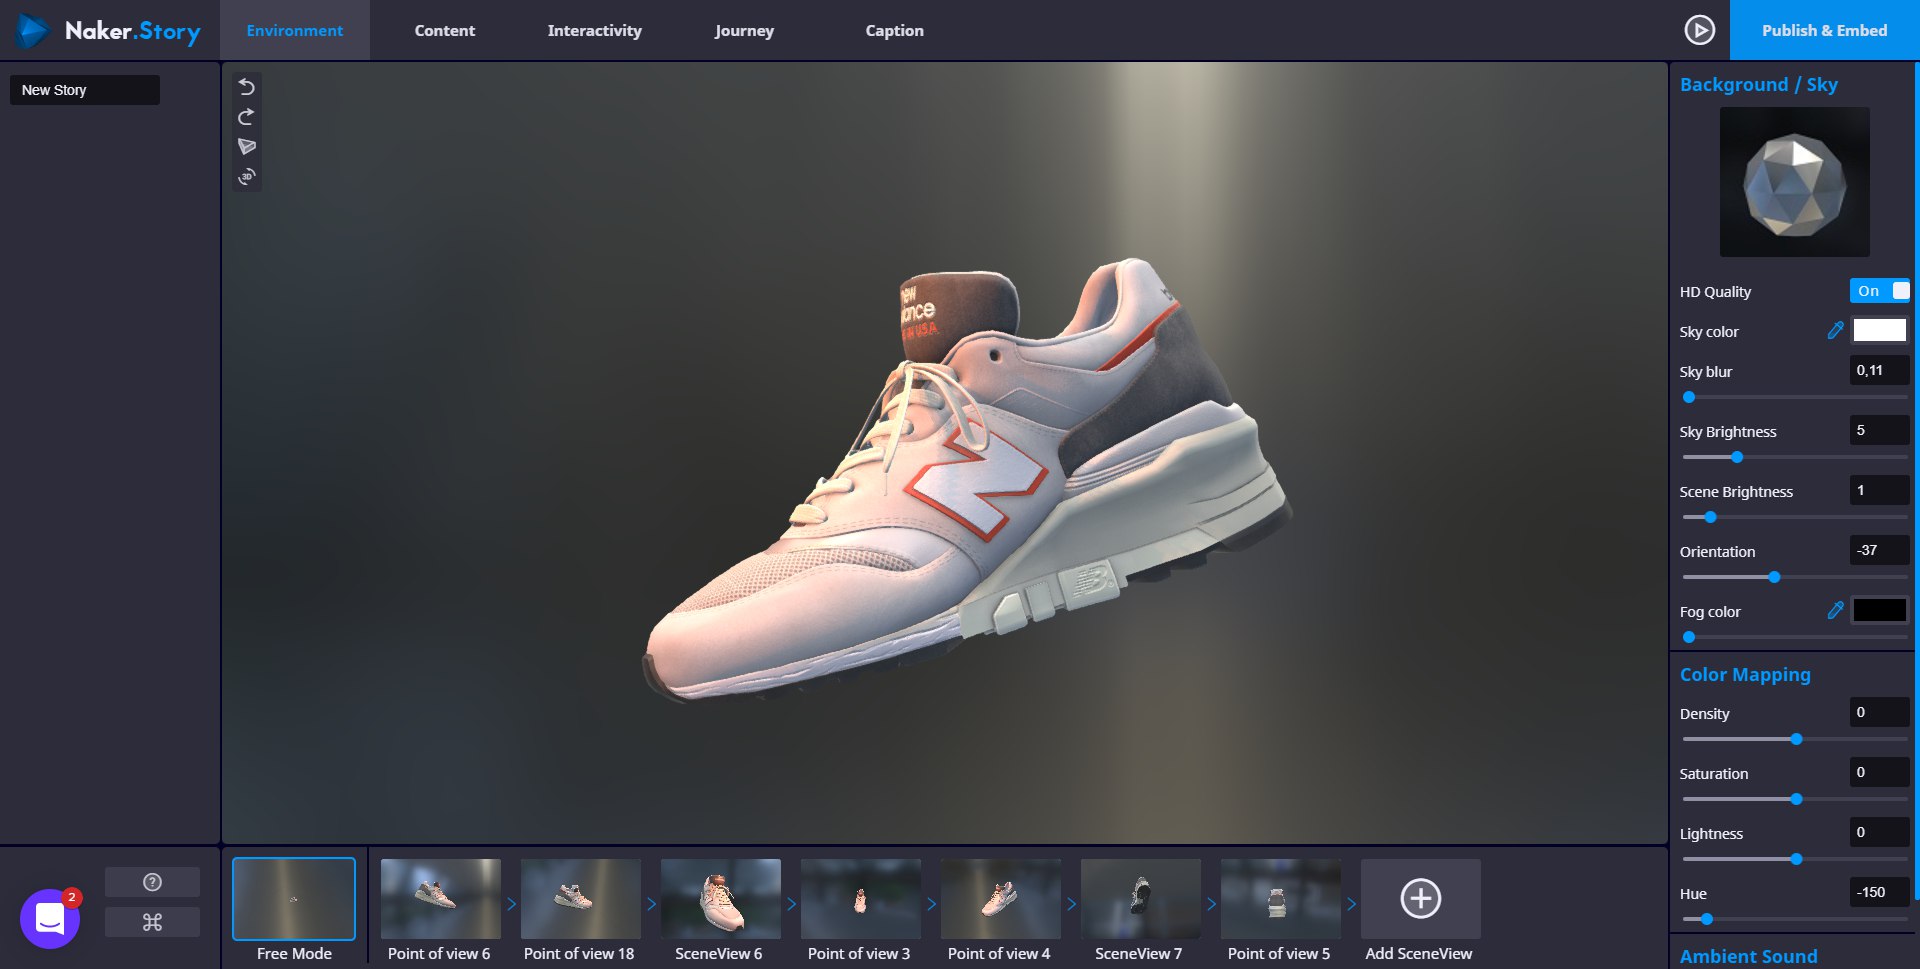Click the New Story name field
The height and width of the screenshot is (969, 1920).
pyautogui.click(x=85, y=90)
